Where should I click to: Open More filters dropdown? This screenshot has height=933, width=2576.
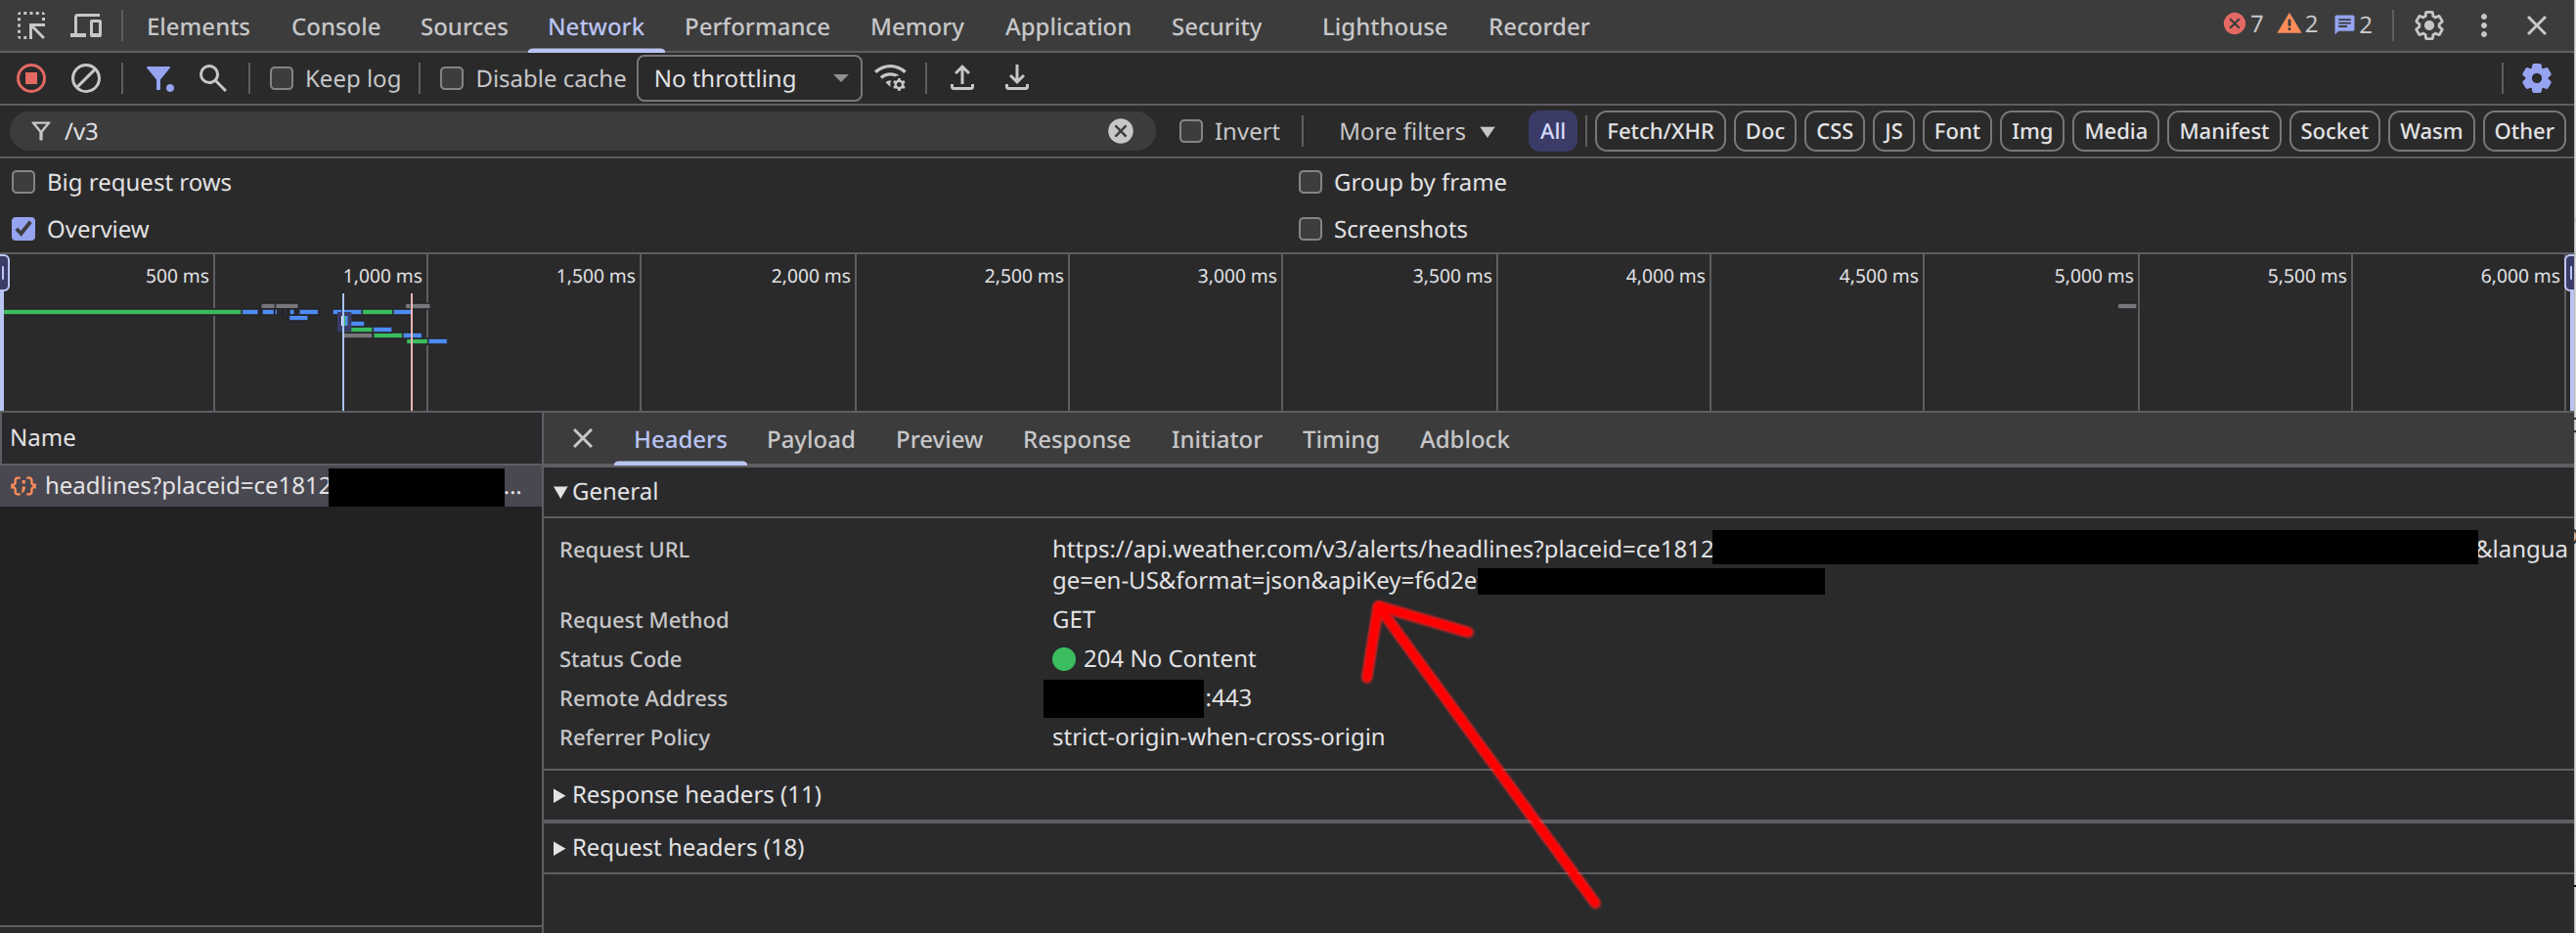click(x=1417, y=131)
